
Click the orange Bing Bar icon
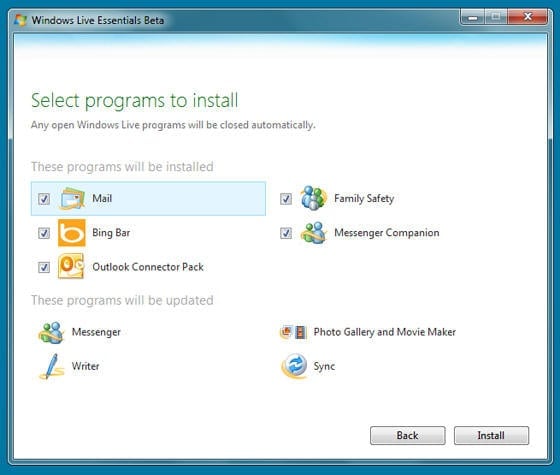pyautogui.click(x=72, y=233)
